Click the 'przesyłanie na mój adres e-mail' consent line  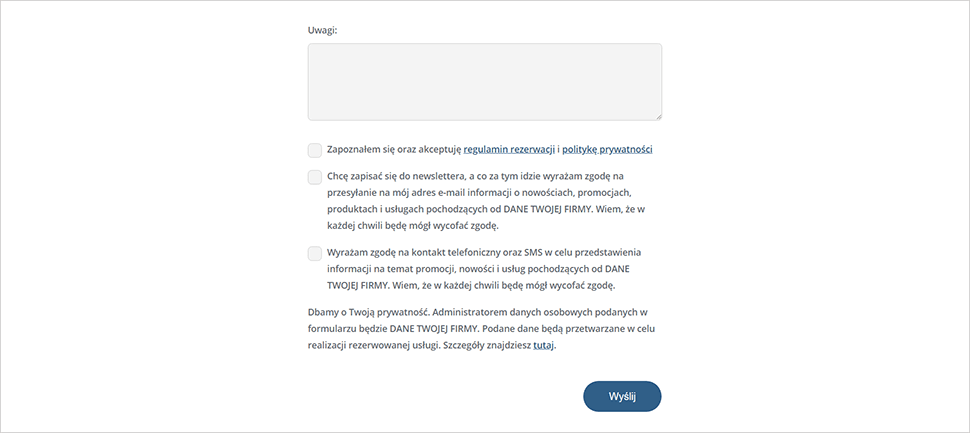click(x=479, y=192)
